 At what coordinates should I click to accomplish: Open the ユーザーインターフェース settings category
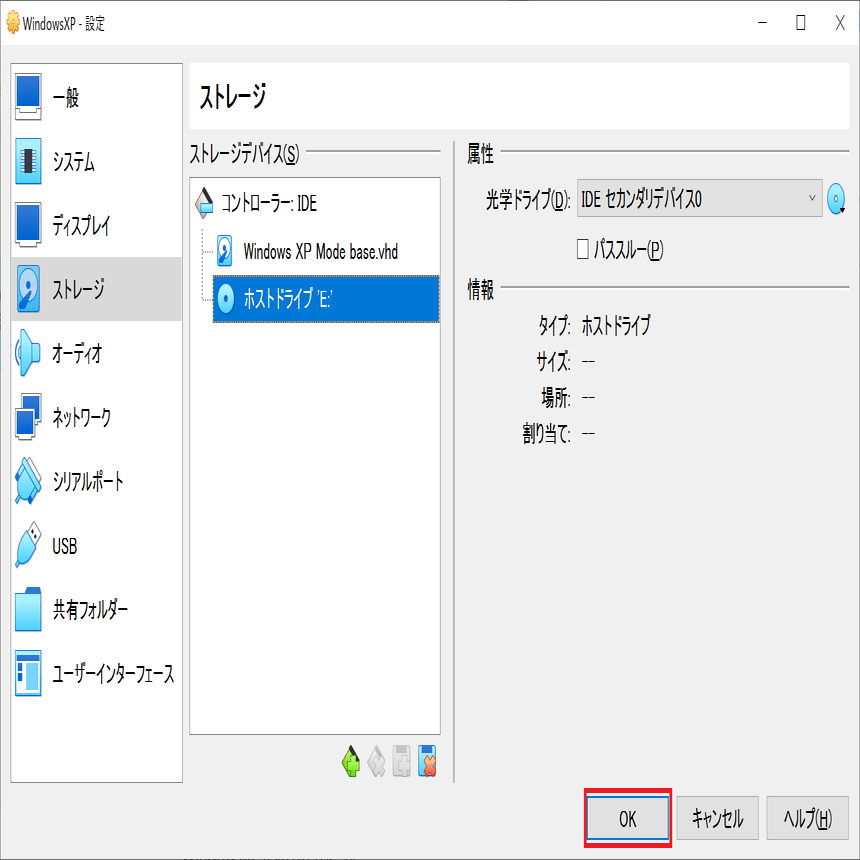click(97, 674)
